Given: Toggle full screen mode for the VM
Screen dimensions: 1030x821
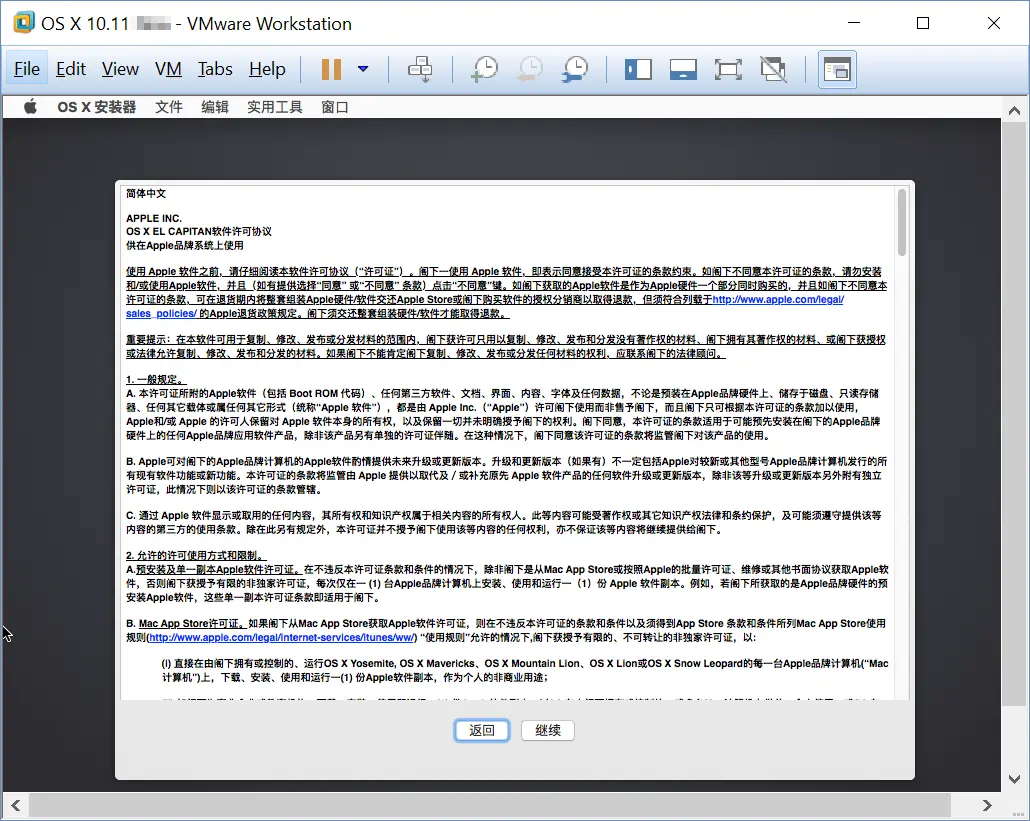Looking at the screenshot, I should (728, 69).
